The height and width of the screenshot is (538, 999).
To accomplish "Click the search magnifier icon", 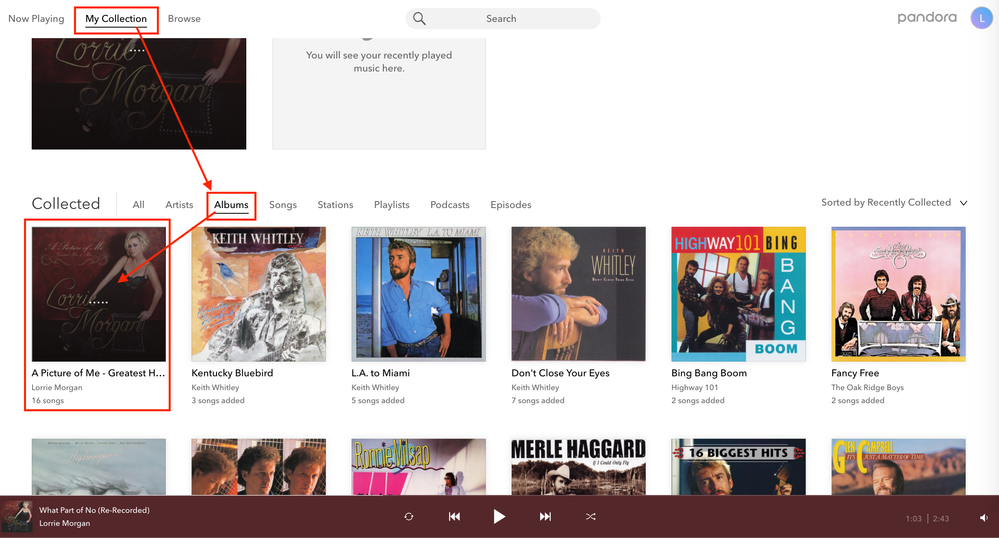I will pos(420,18).
